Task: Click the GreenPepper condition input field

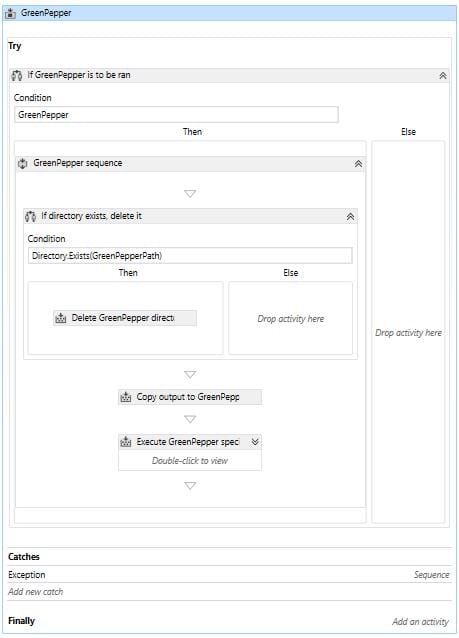Action: tap(176, 115)
